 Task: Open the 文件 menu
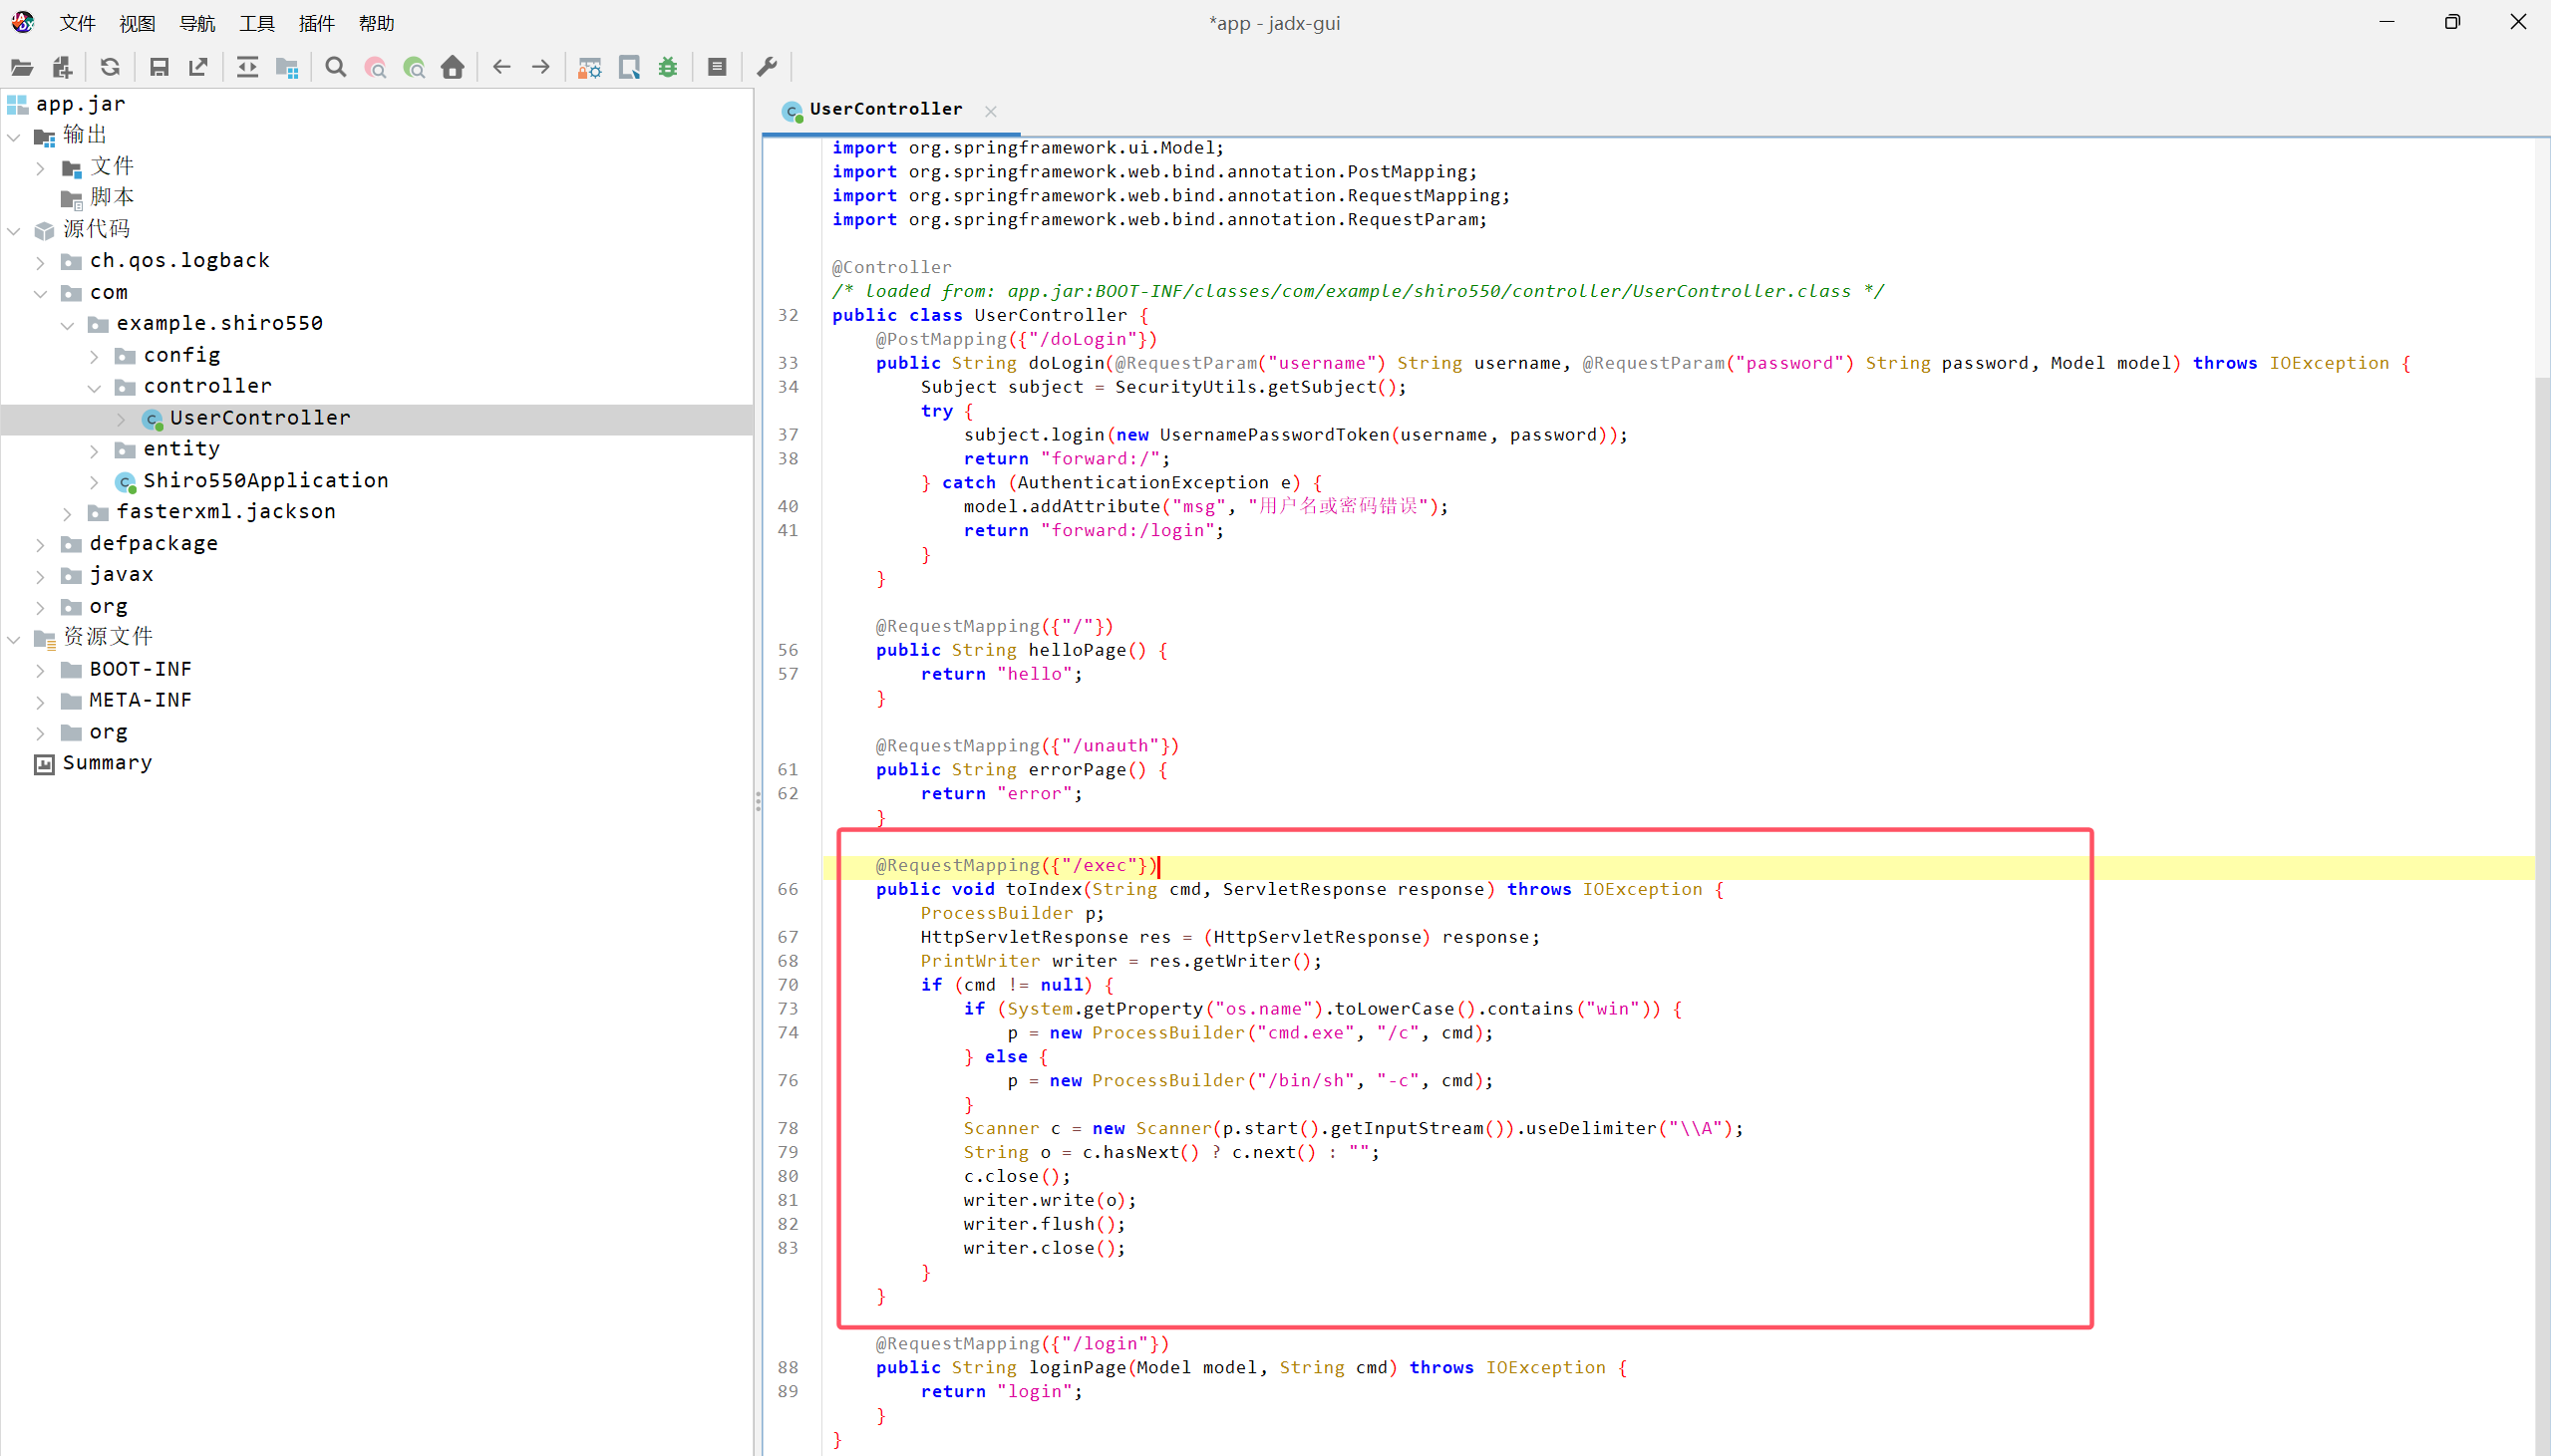(77, 23)
